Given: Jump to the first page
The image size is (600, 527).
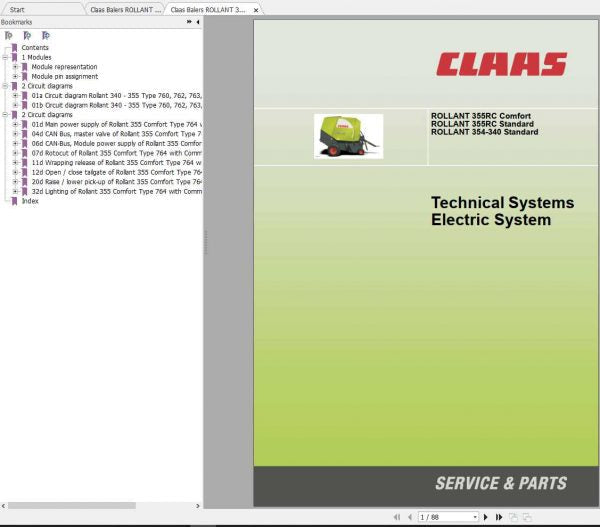Looking at the screenshot, I should (397, 517).
